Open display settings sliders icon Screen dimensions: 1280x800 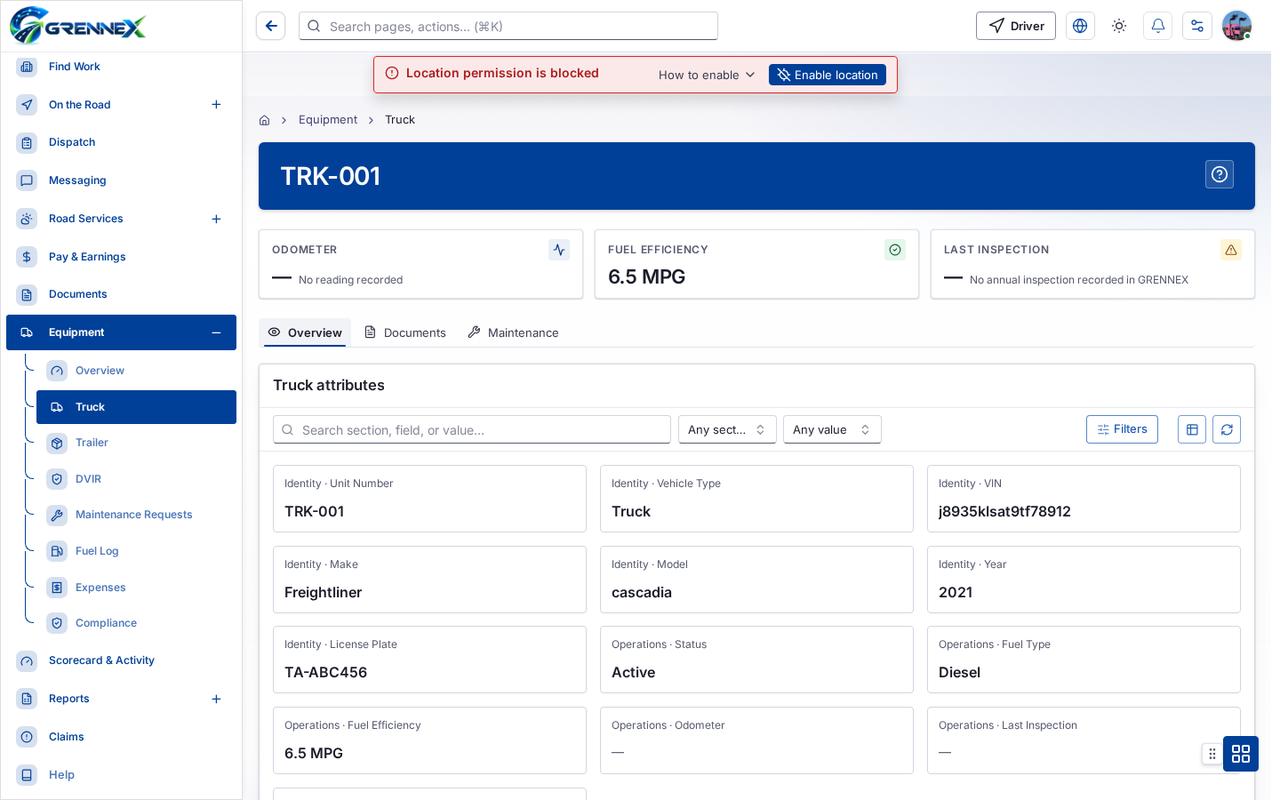click(x=1197, y=26)
